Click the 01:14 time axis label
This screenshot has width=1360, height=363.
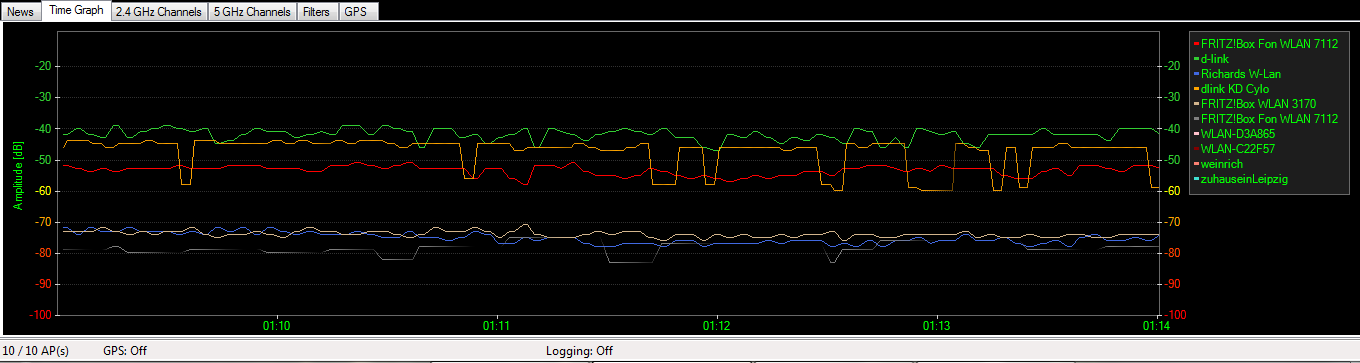1156,326
